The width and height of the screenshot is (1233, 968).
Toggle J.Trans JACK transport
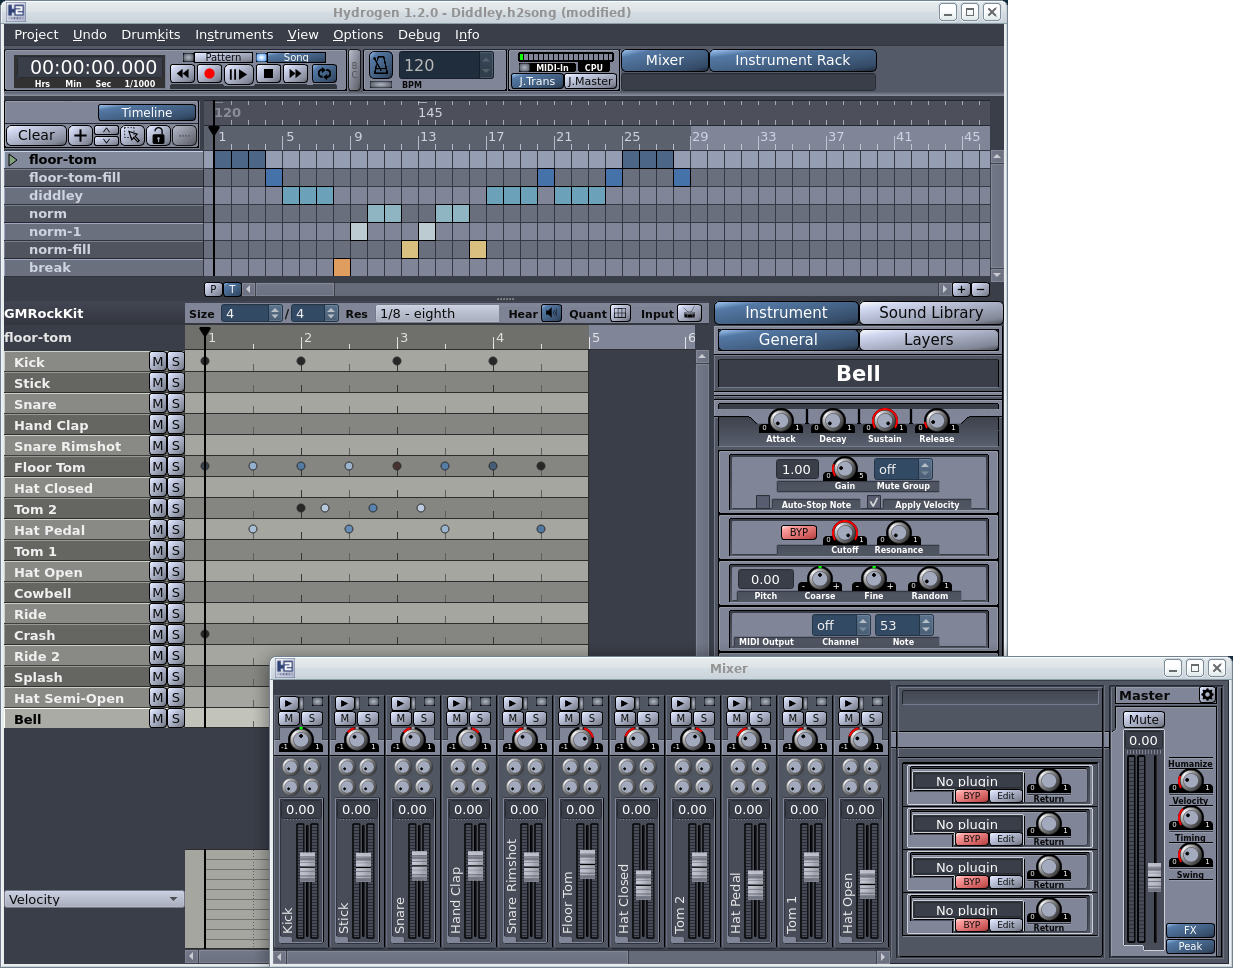click(537, 81)
